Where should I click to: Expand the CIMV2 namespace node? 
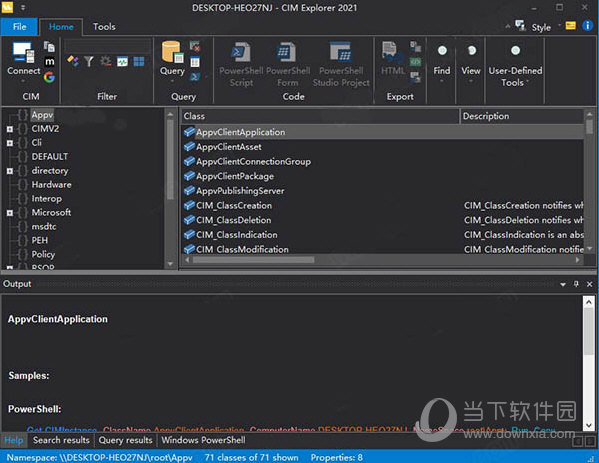pos(10,129)
